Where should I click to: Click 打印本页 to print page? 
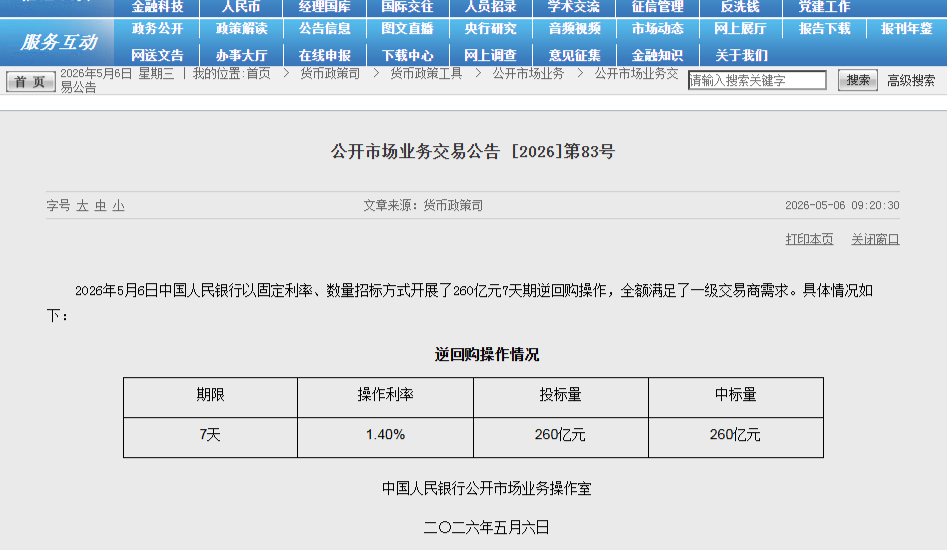(x=809, y=239)
